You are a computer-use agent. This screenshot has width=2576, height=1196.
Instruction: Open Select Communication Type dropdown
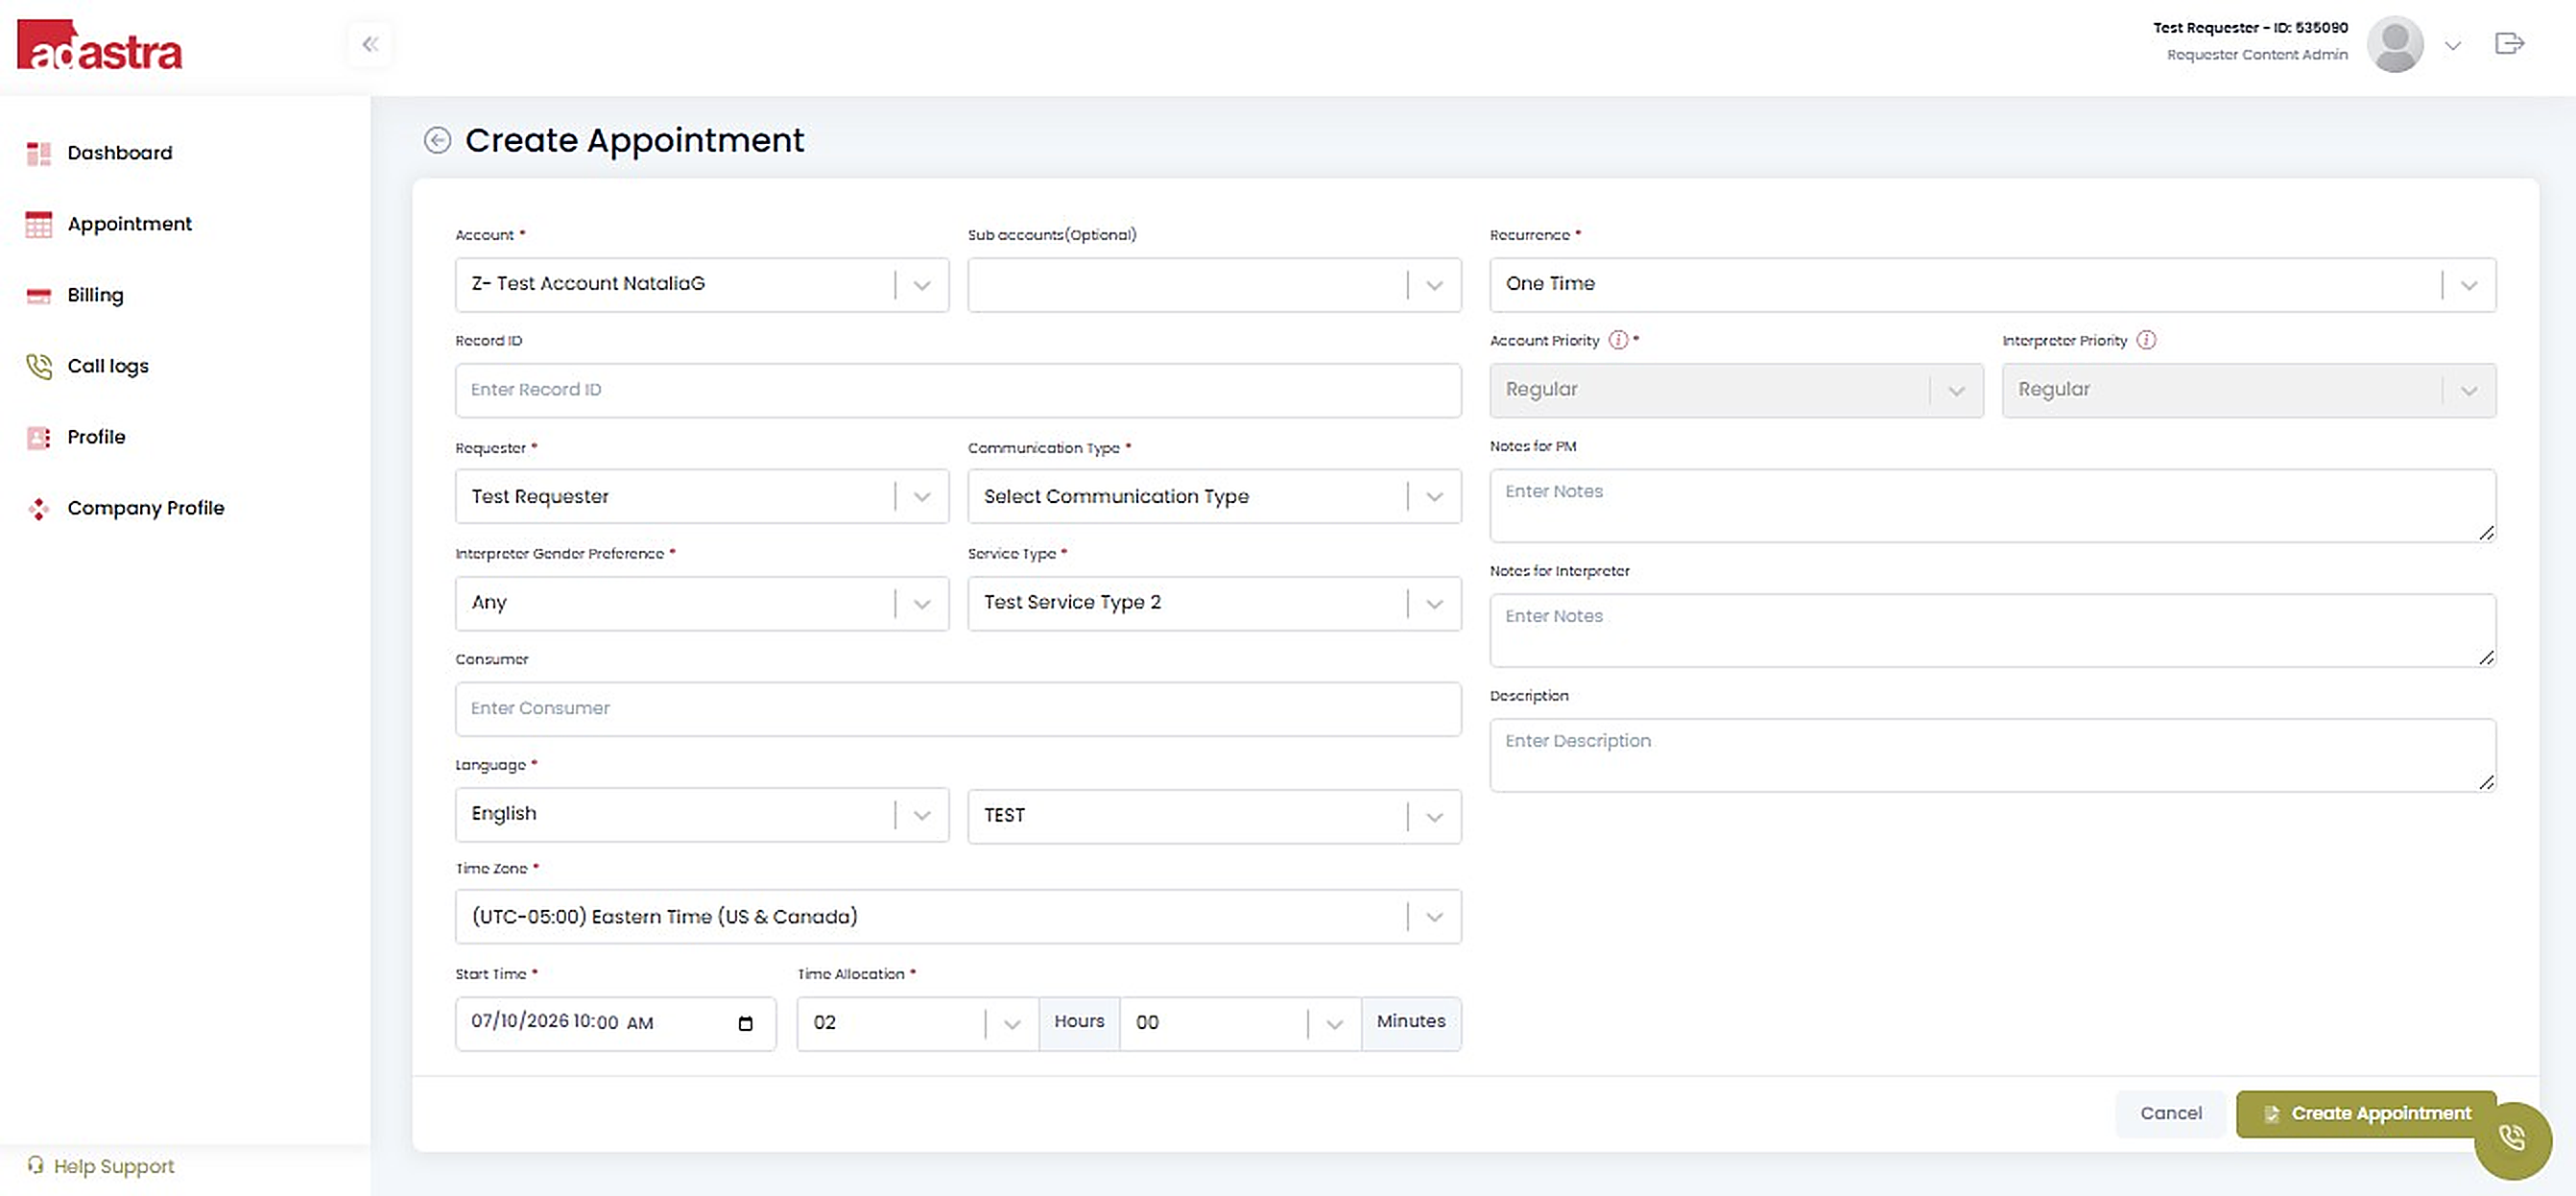pos(1214,496)
